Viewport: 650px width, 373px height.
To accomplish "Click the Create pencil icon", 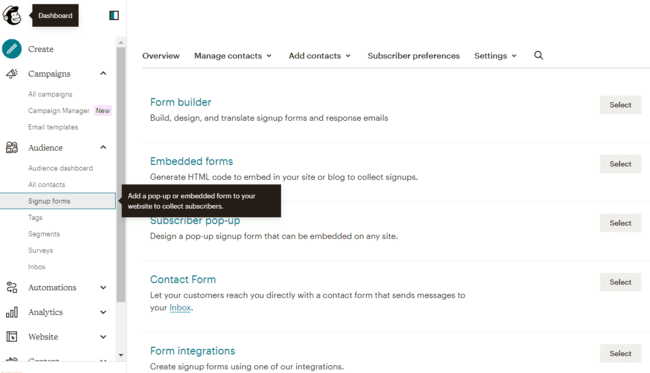I will (12, 49).
